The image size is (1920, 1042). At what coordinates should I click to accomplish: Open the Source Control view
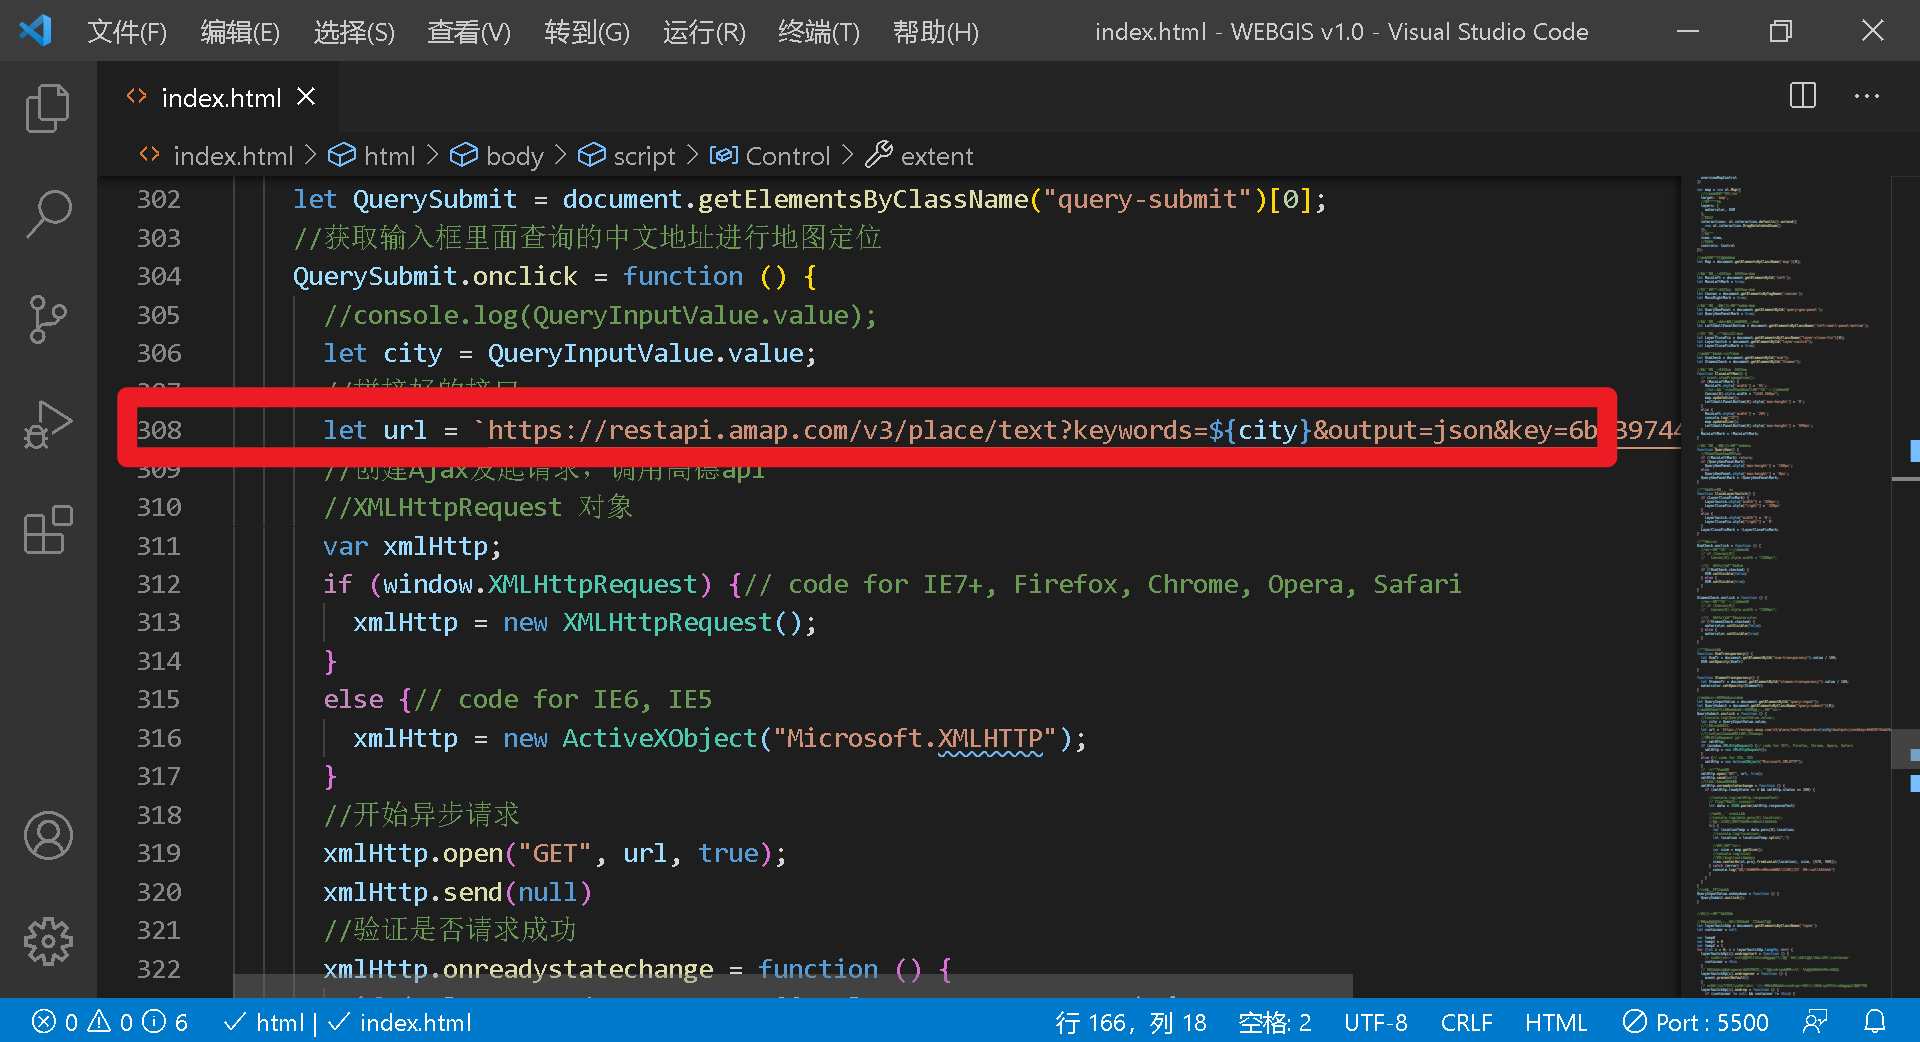[x=48, y=320]
